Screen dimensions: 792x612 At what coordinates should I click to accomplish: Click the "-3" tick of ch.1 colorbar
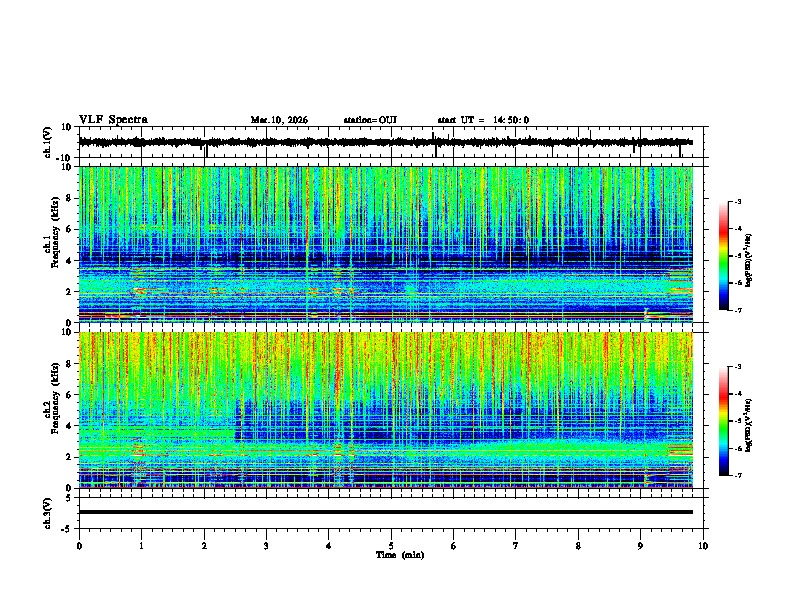click(738, 202)
